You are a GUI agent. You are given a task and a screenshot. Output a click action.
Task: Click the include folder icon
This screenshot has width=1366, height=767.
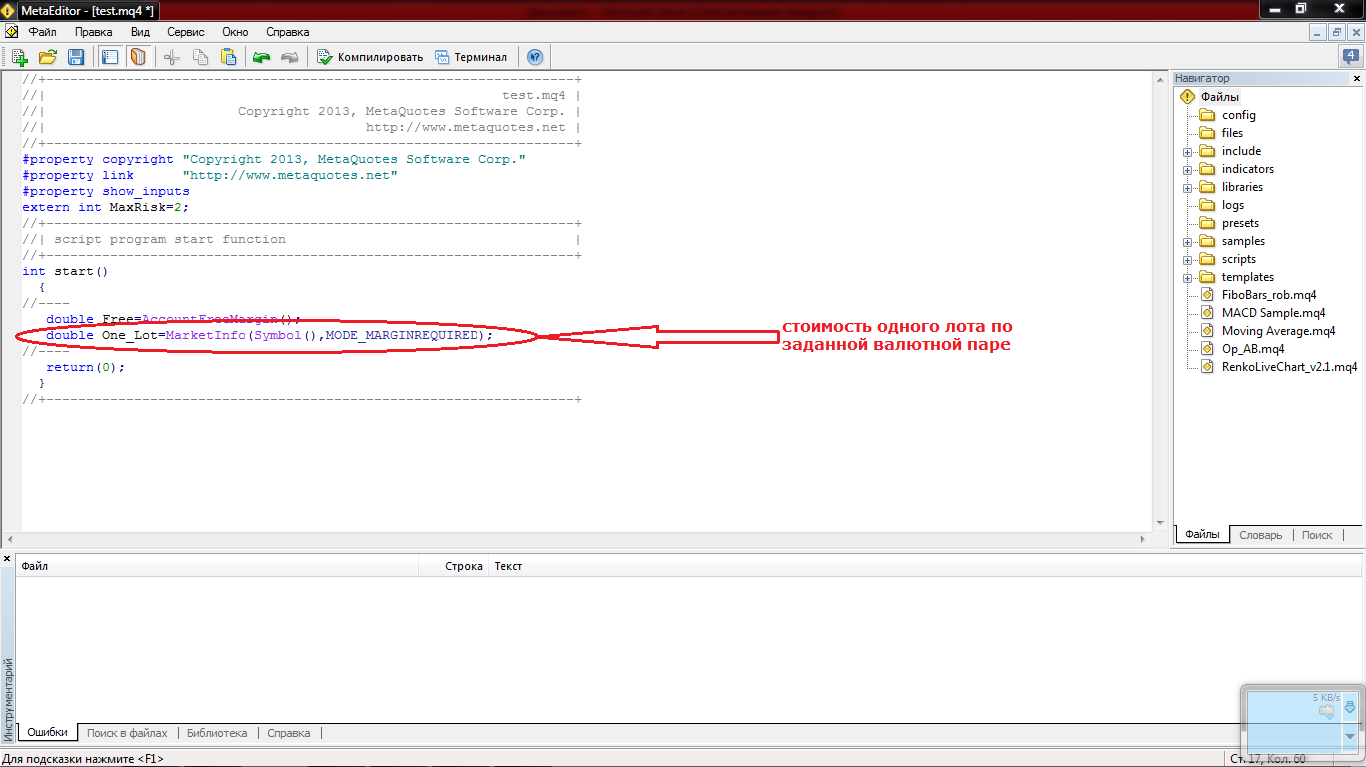pos(1207,151)
